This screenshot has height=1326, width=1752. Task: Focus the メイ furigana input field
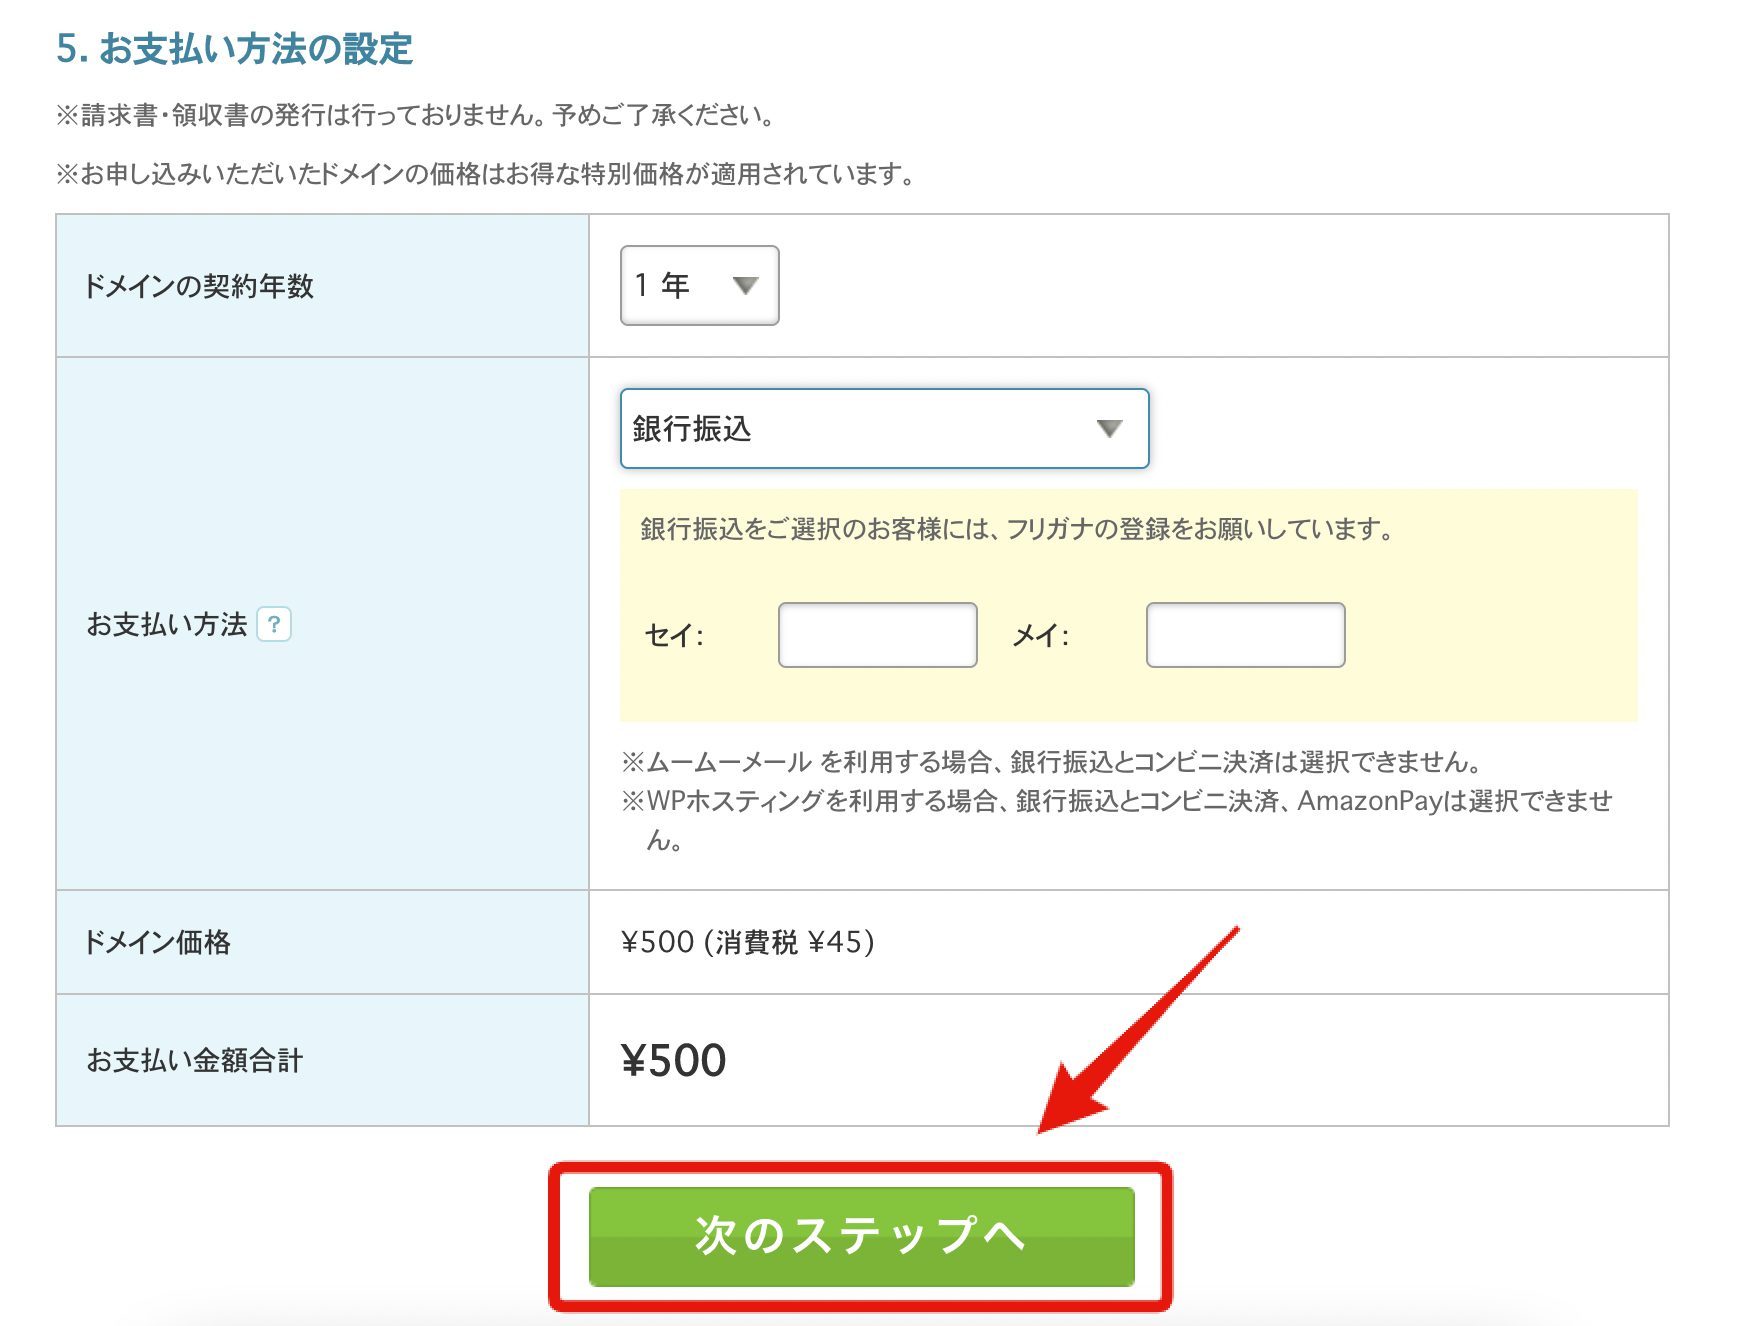pos(1246,635)
